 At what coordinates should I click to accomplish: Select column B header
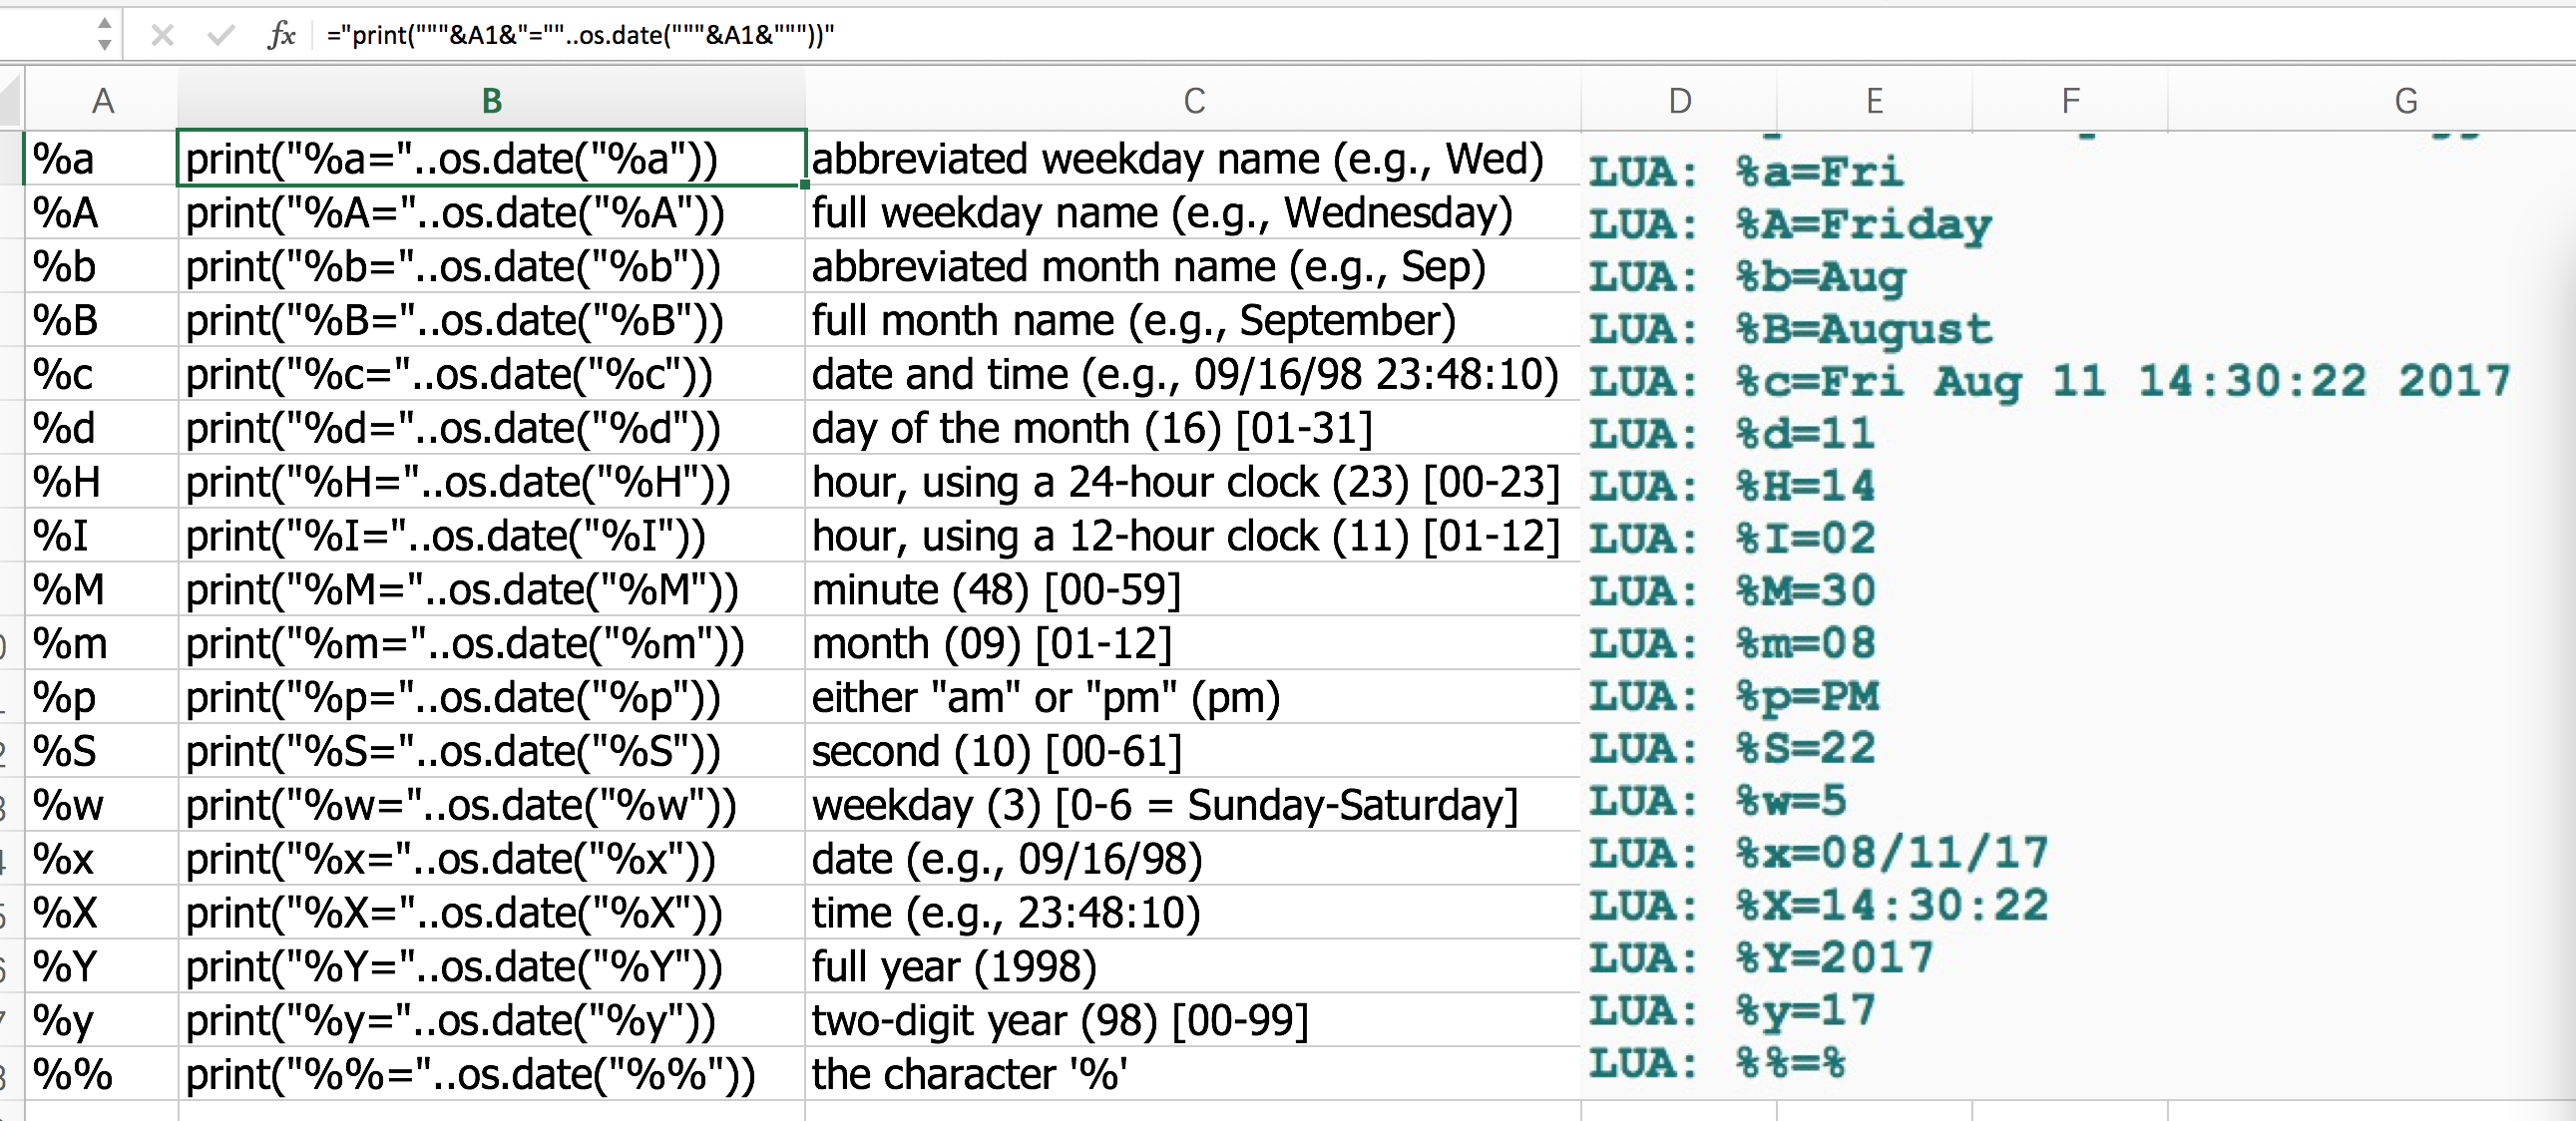pyautogui.click(x=491, y=101)
